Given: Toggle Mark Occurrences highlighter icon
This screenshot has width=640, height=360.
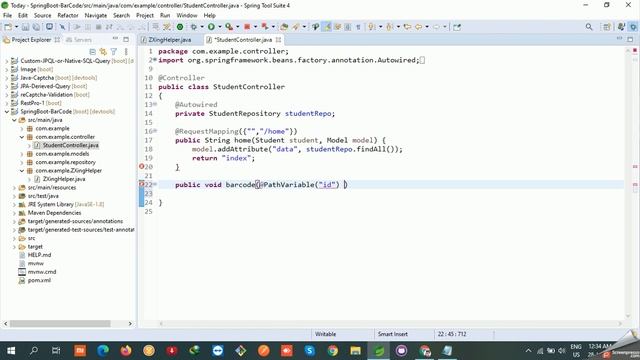Looking at the screenshot, I should [327, 27].
